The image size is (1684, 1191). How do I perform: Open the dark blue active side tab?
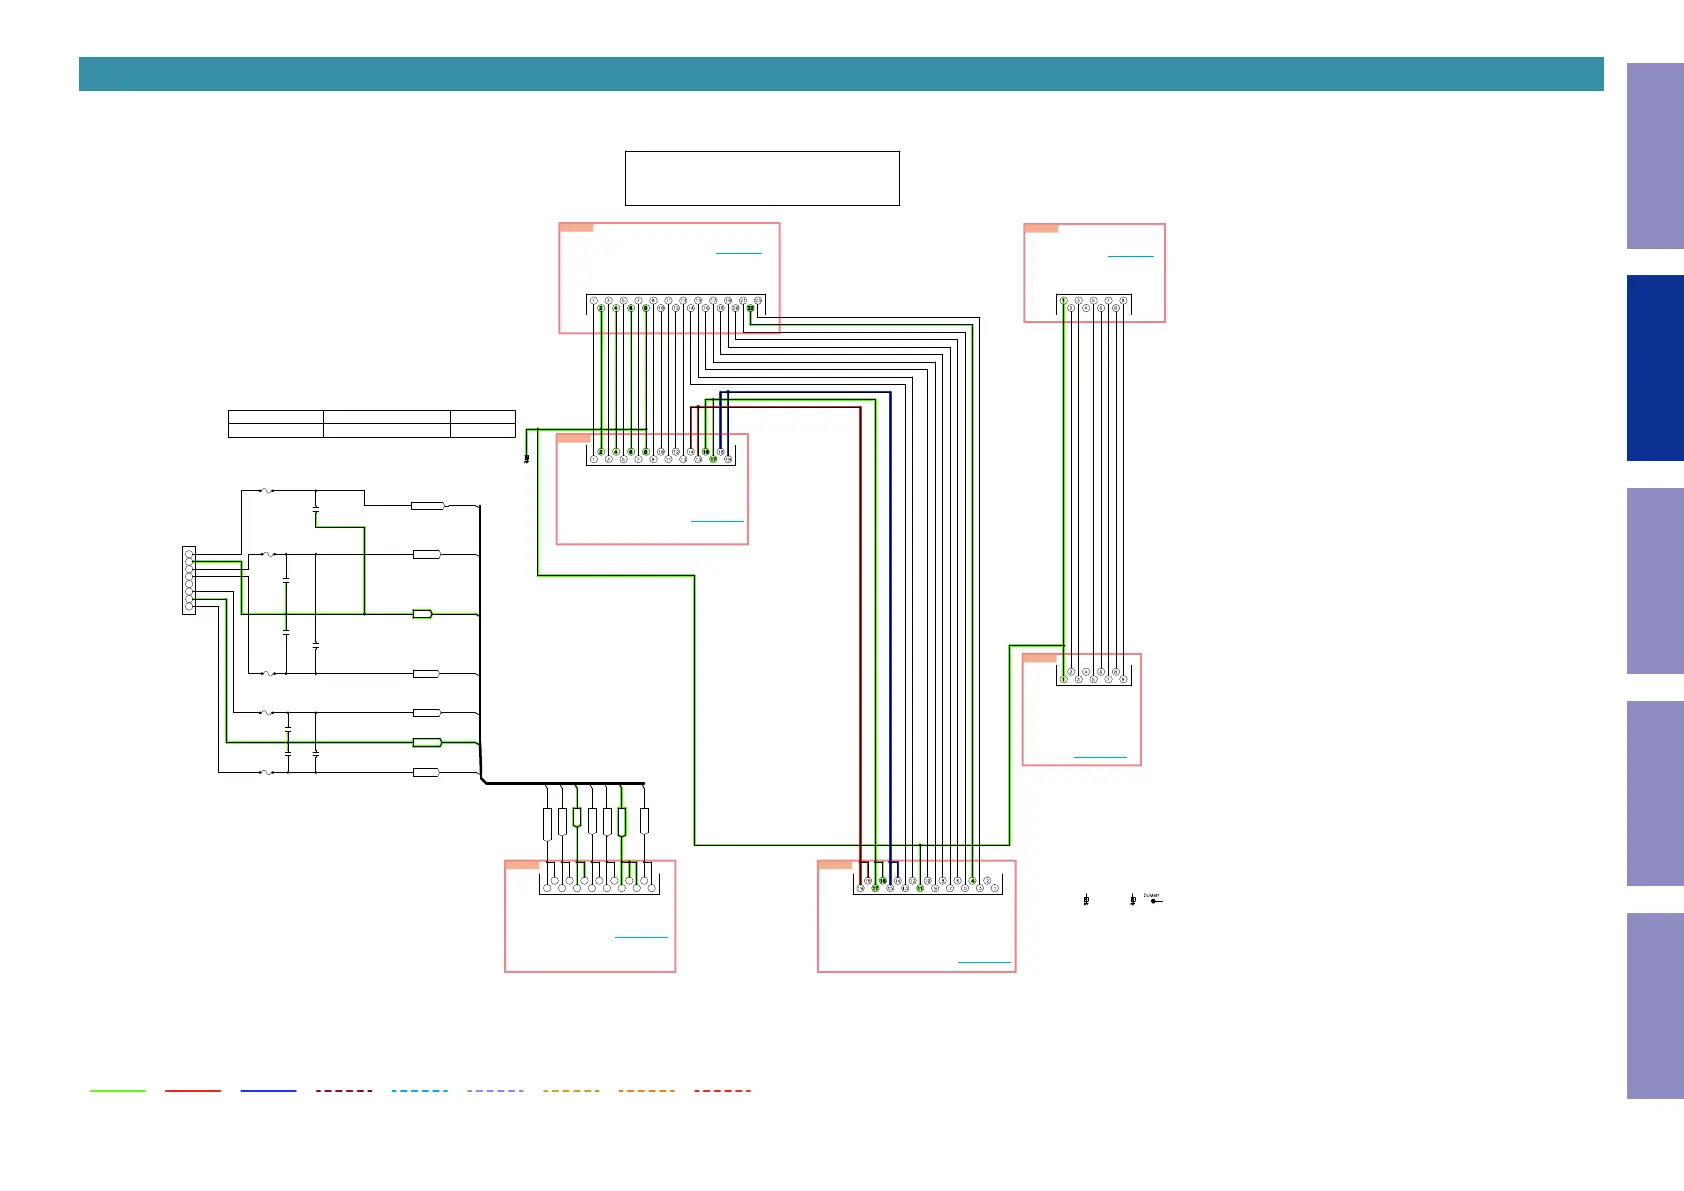coord(1655,368)
